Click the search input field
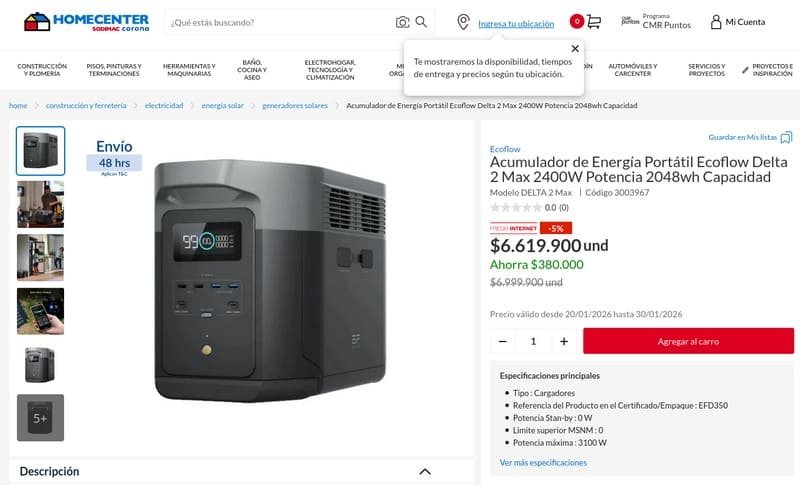 click(281, 22)
